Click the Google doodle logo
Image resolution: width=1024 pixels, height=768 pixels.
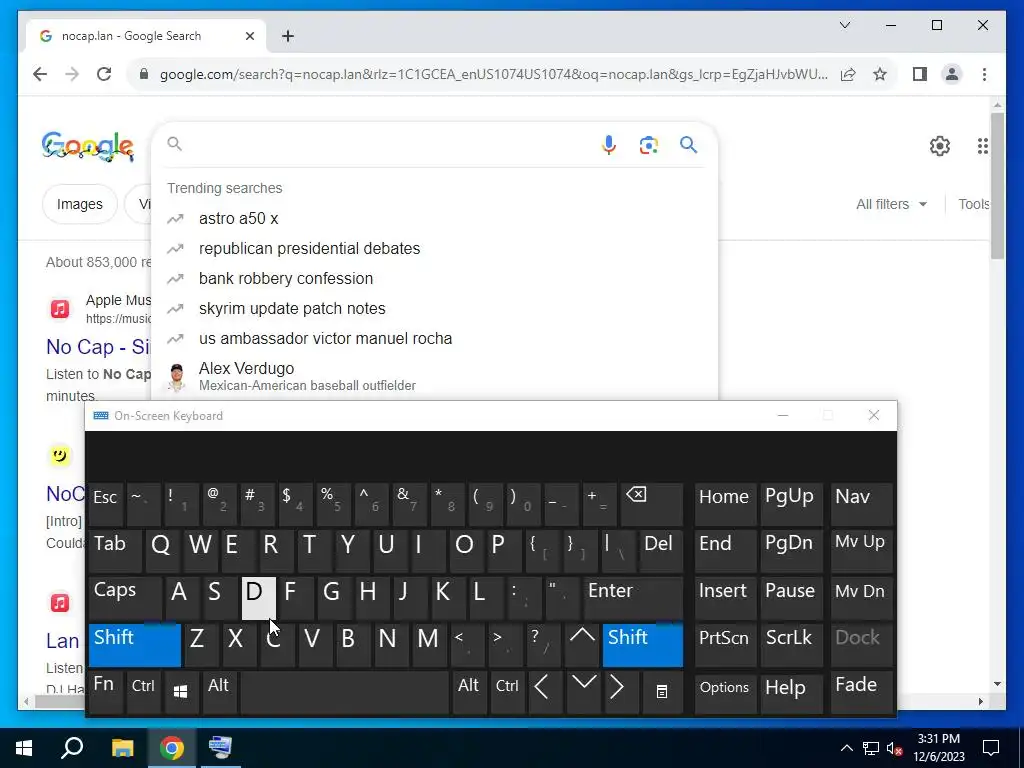coord(88,146)
